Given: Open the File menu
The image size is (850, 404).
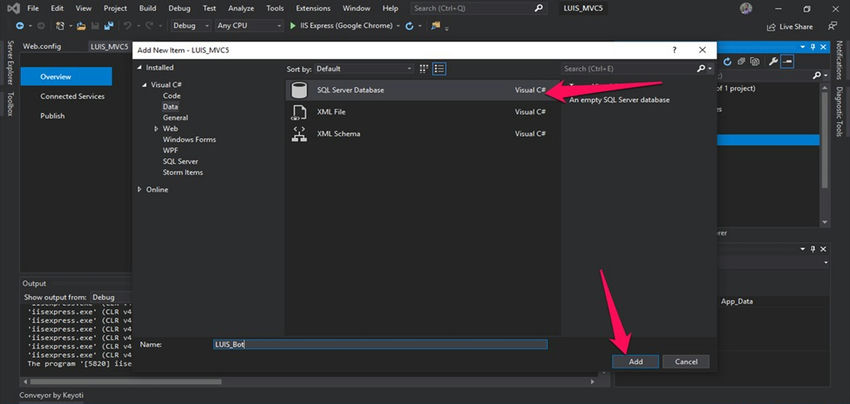Looking at the screenshot, I should 33,8.
